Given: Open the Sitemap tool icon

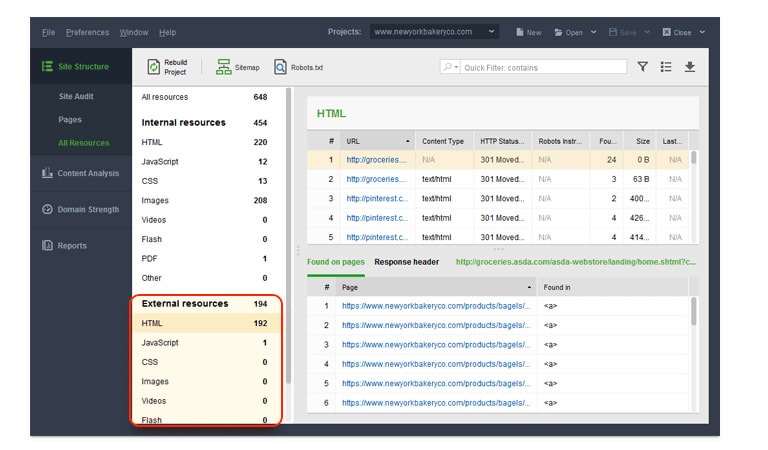Looking at the screenshot, I should point(224,67).
